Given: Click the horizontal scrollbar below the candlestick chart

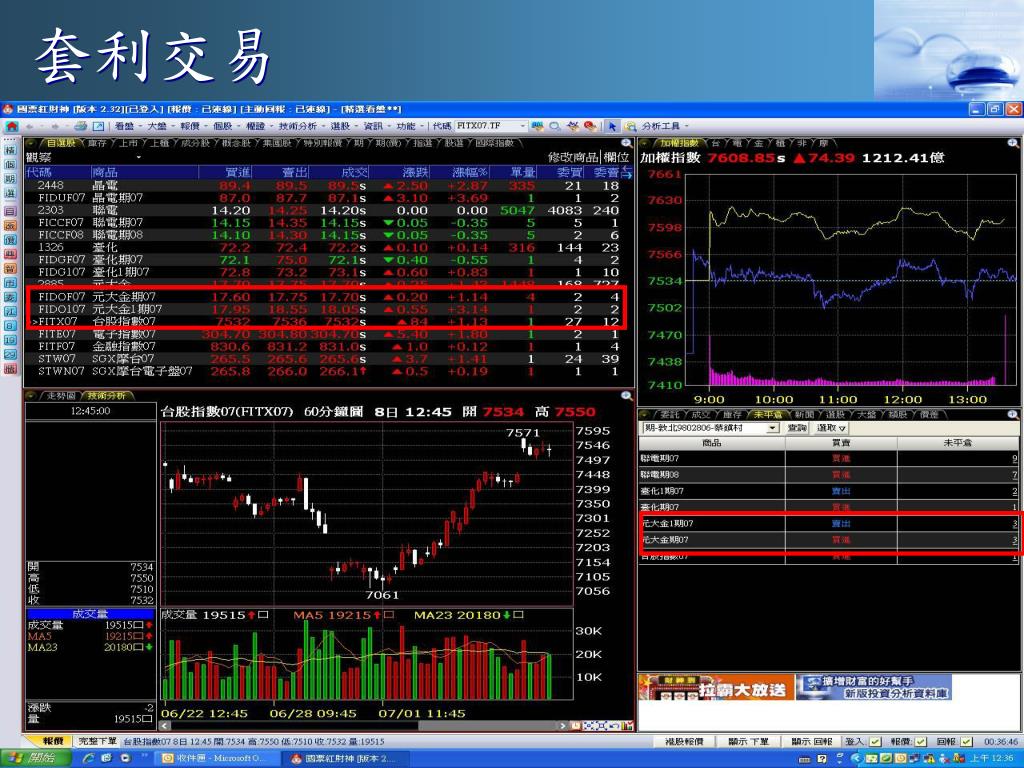Looking at the screenshot, I should (362, 726).
